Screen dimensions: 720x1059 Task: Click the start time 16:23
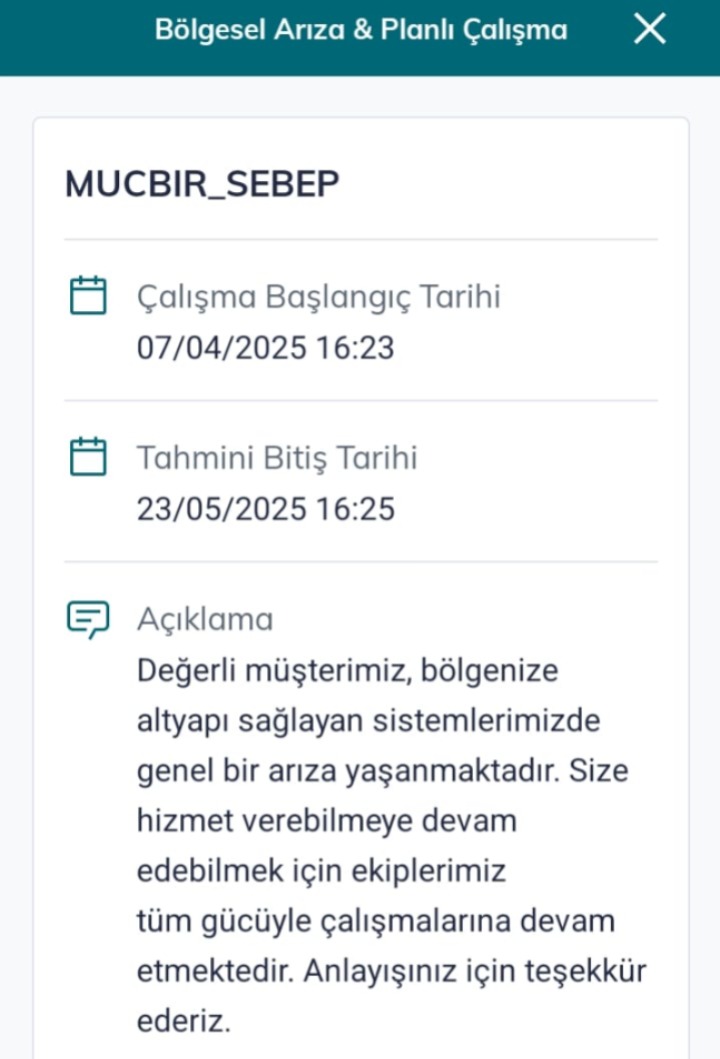tap(354, 348)
